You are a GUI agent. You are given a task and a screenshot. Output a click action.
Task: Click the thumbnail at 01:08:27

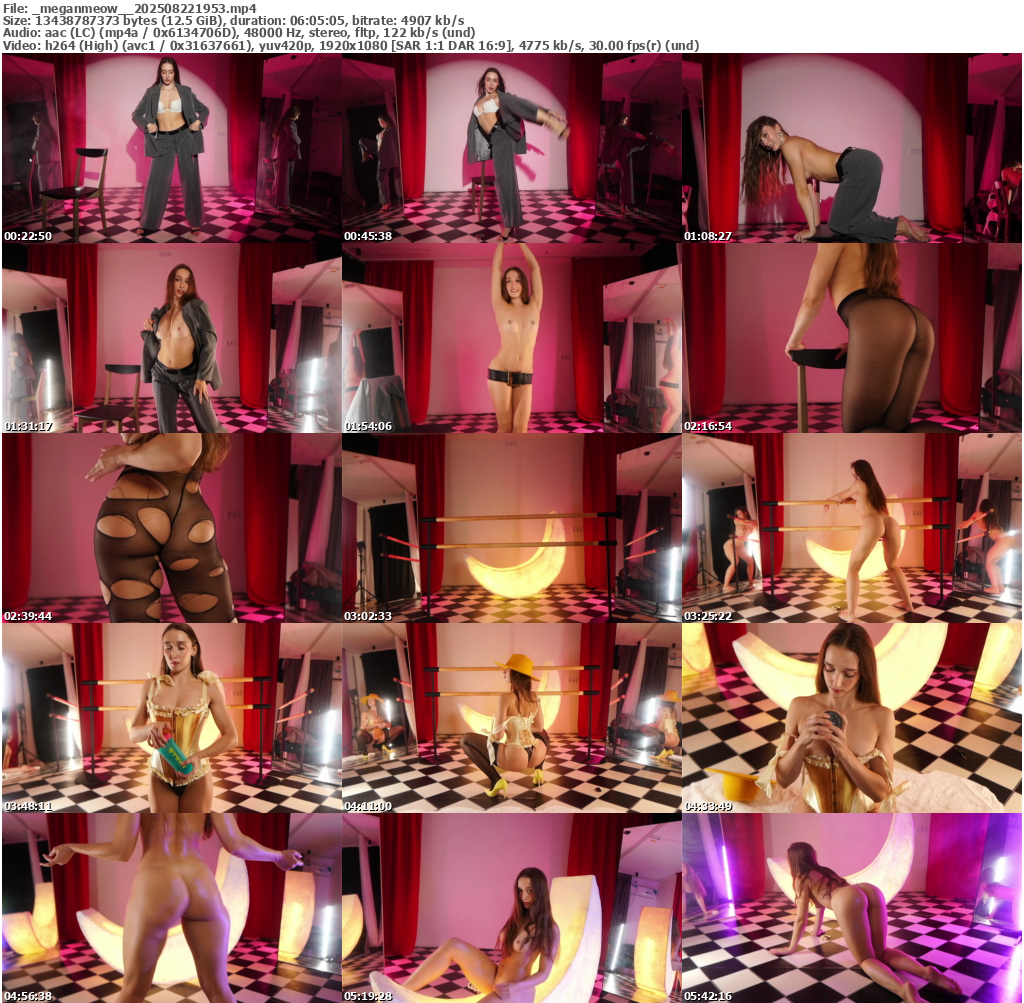(x=851, y=148)
